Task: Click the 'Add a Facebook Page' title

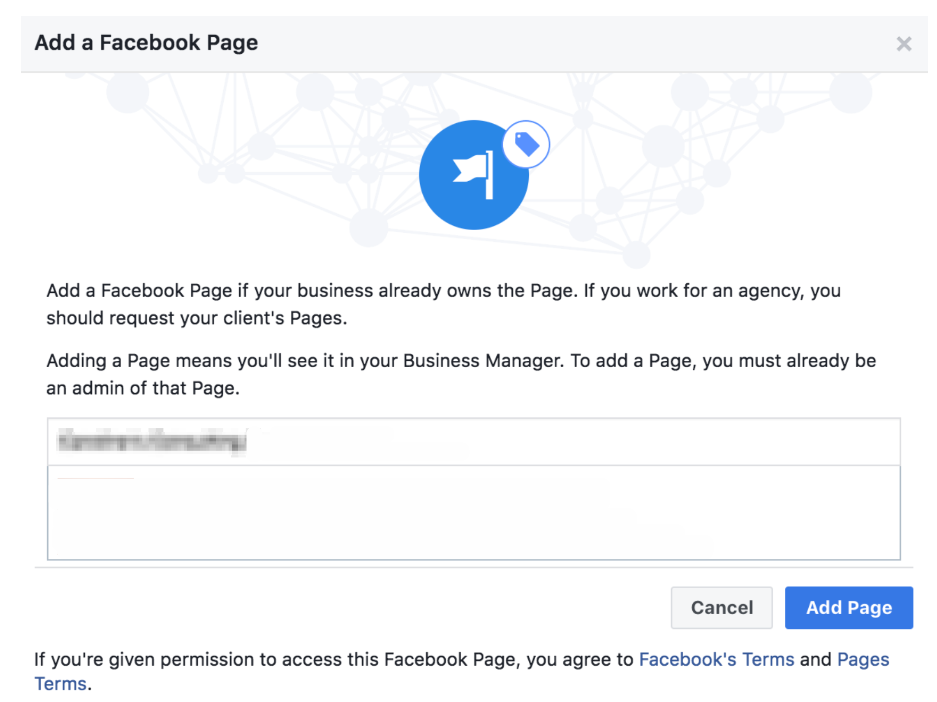Action: tap(146, 43)
